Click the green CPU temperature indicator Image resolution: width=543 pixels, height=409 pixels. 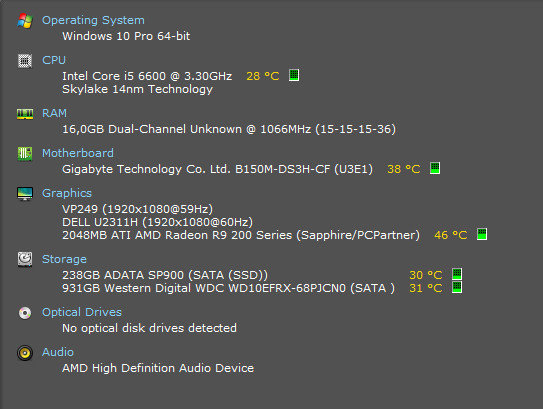point(294,75)
